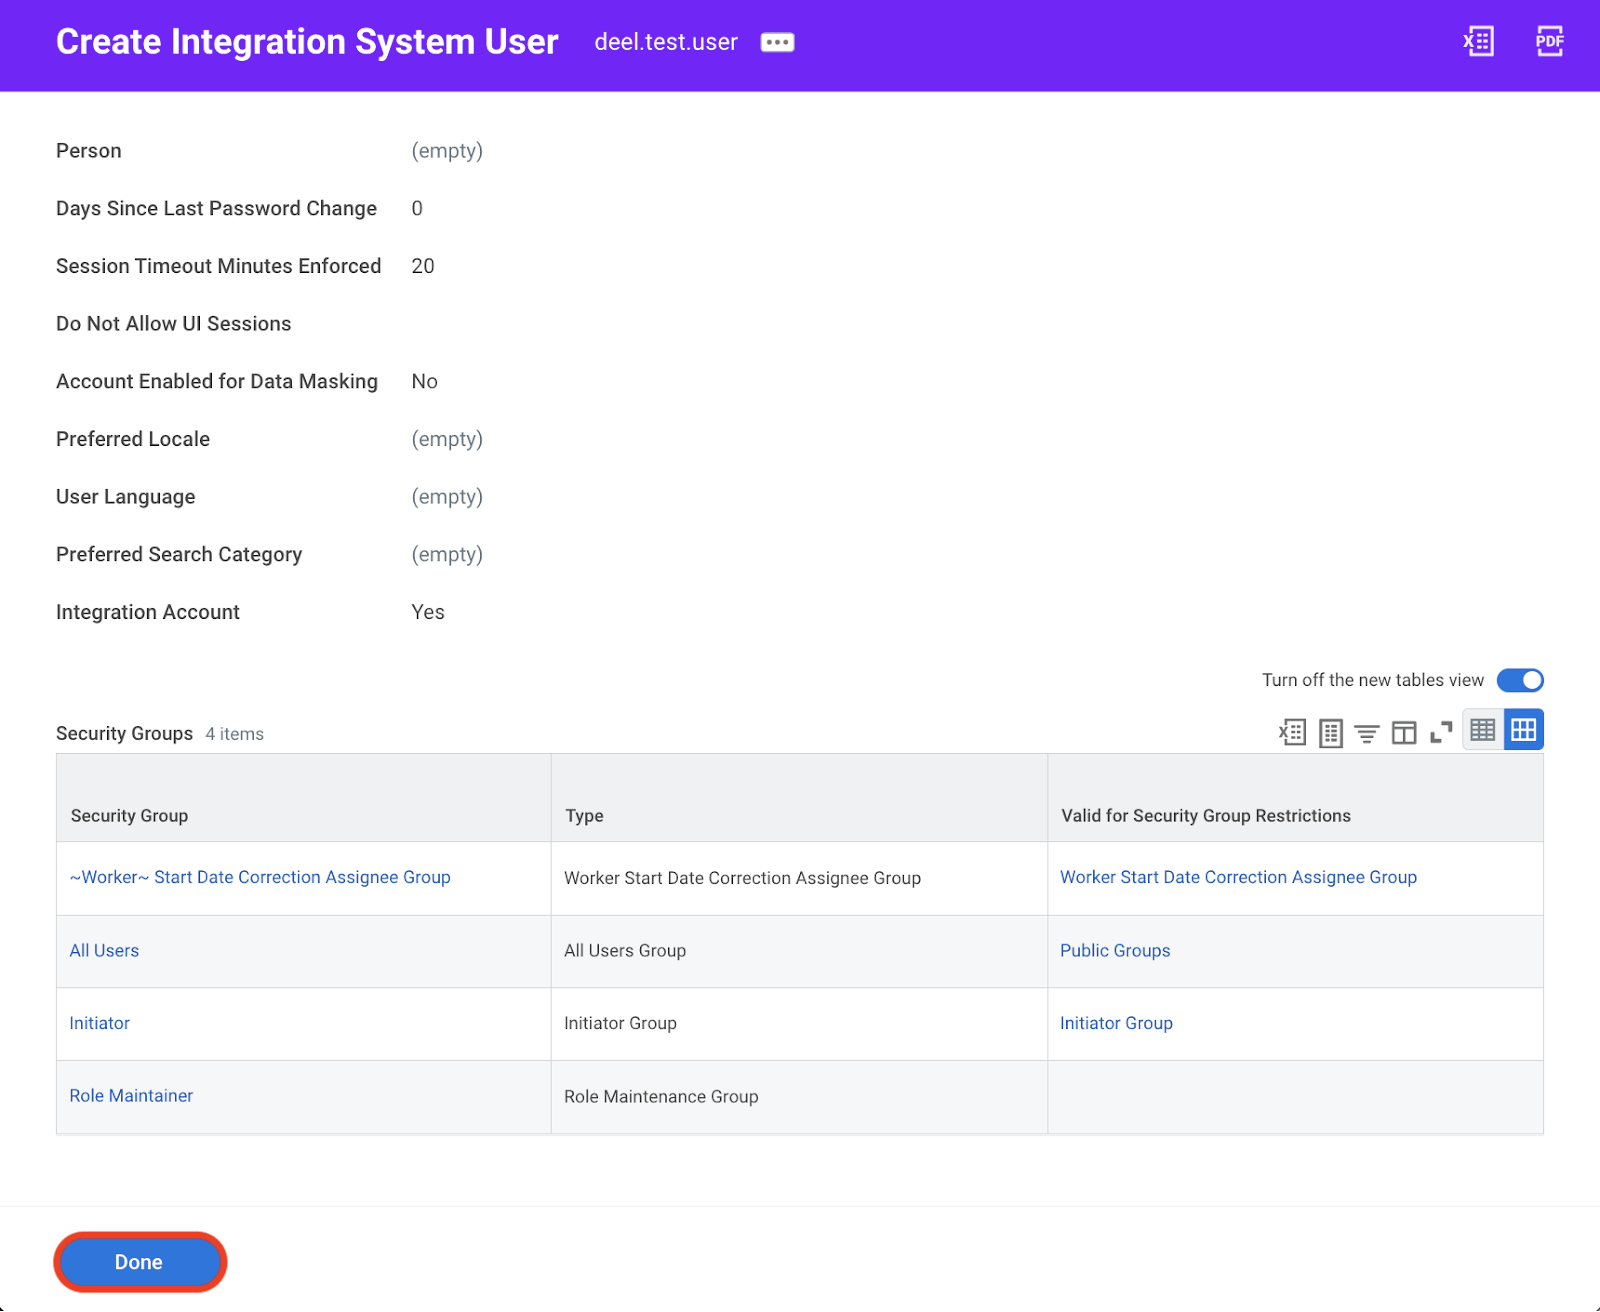
Task: Switch to compact table row view
Action: click(x=1482, y=730)
